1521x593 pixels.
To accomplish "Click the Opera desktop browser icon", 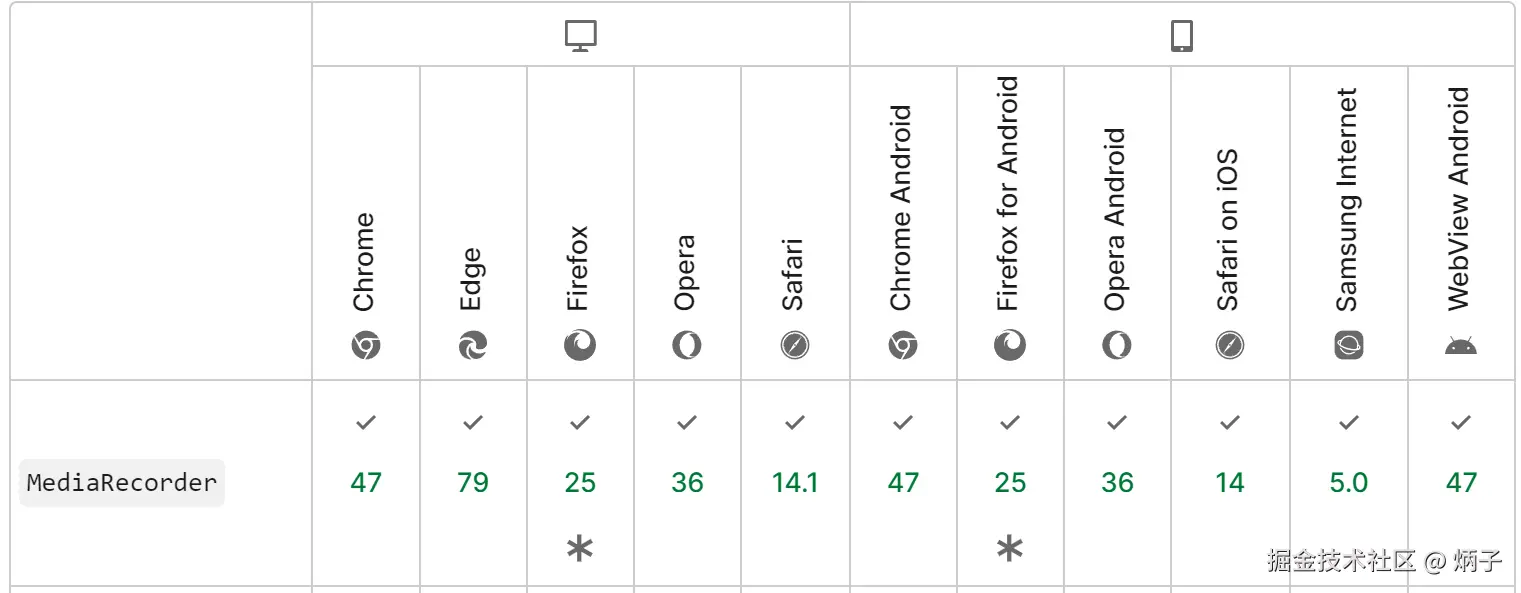I will click(687, 346).
